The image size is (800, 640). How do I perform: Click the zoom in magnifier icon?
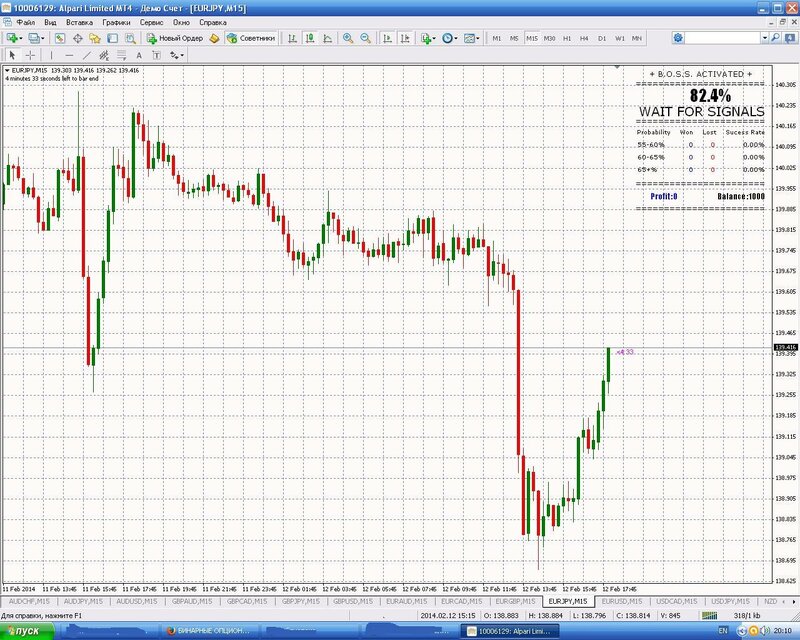[347, 38]
